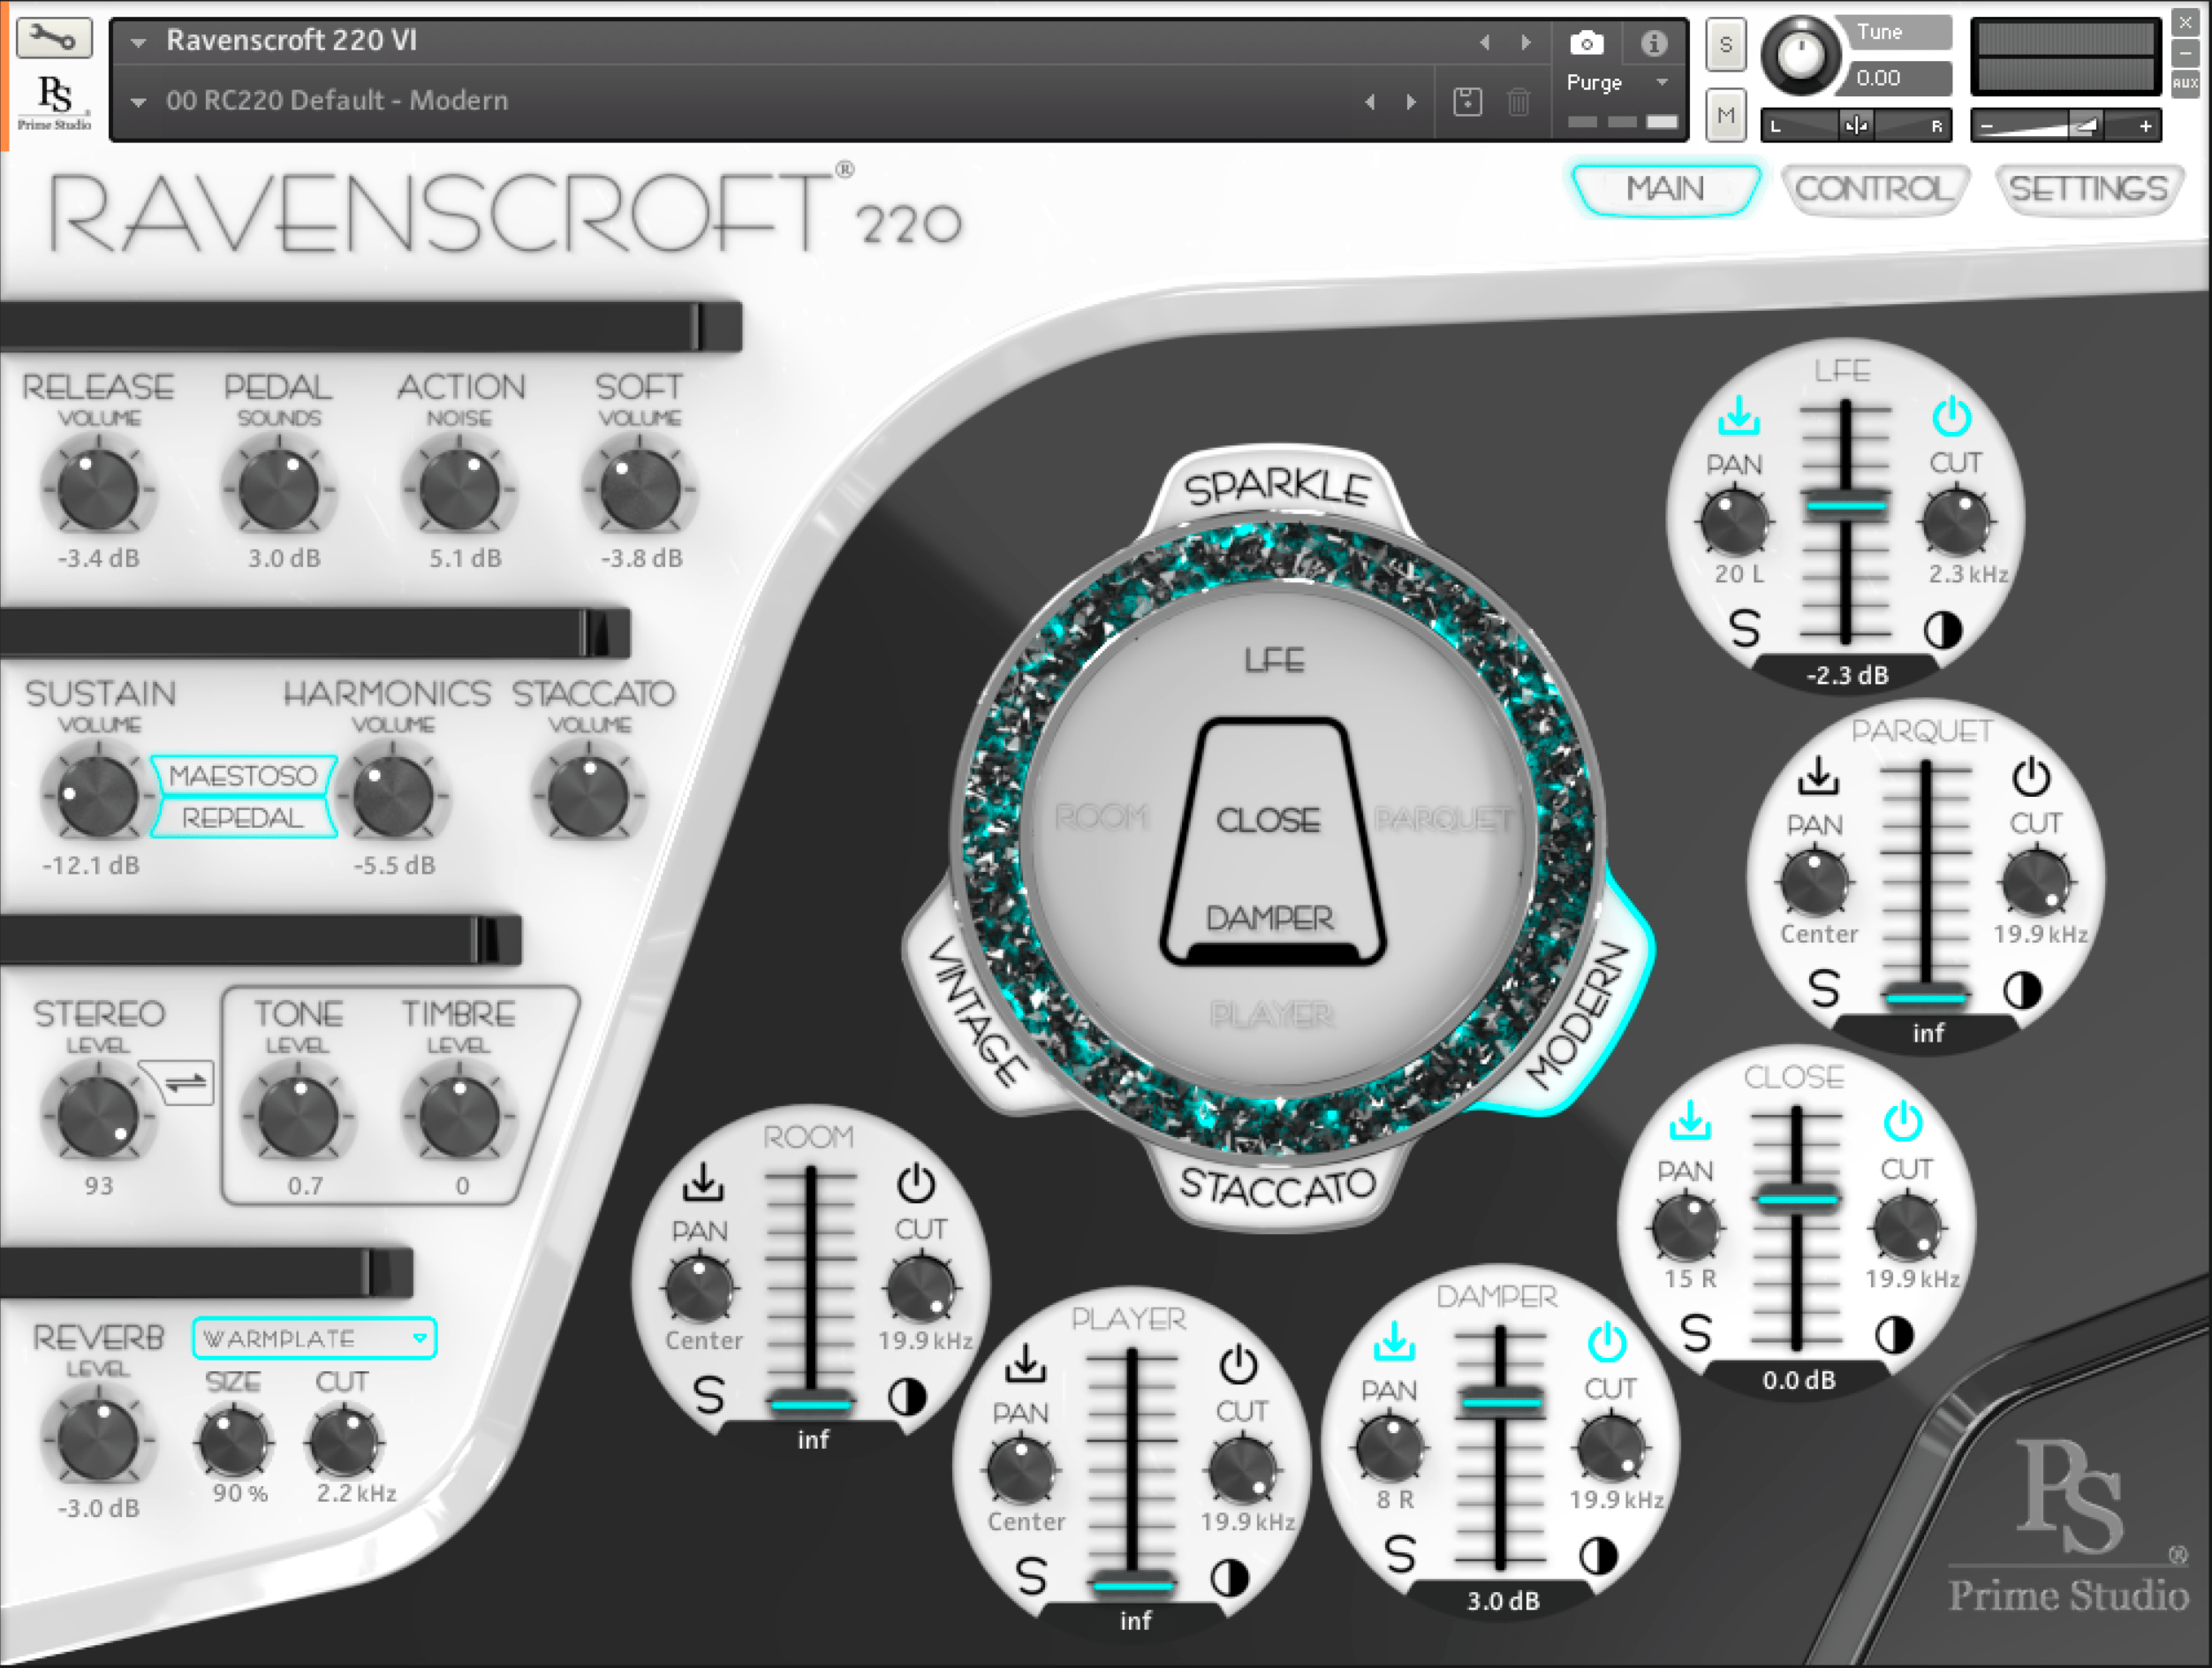Click the wrench options icon
This screenshot has height=1668, width=2212.
[53, 38]
